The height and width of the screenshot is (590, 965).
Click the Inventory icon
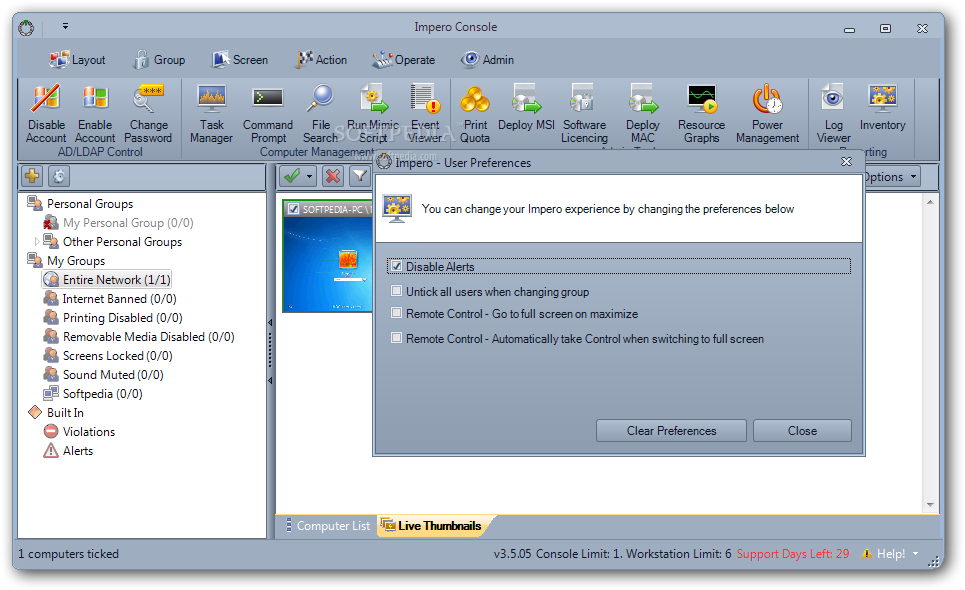[x=882, y=99]
